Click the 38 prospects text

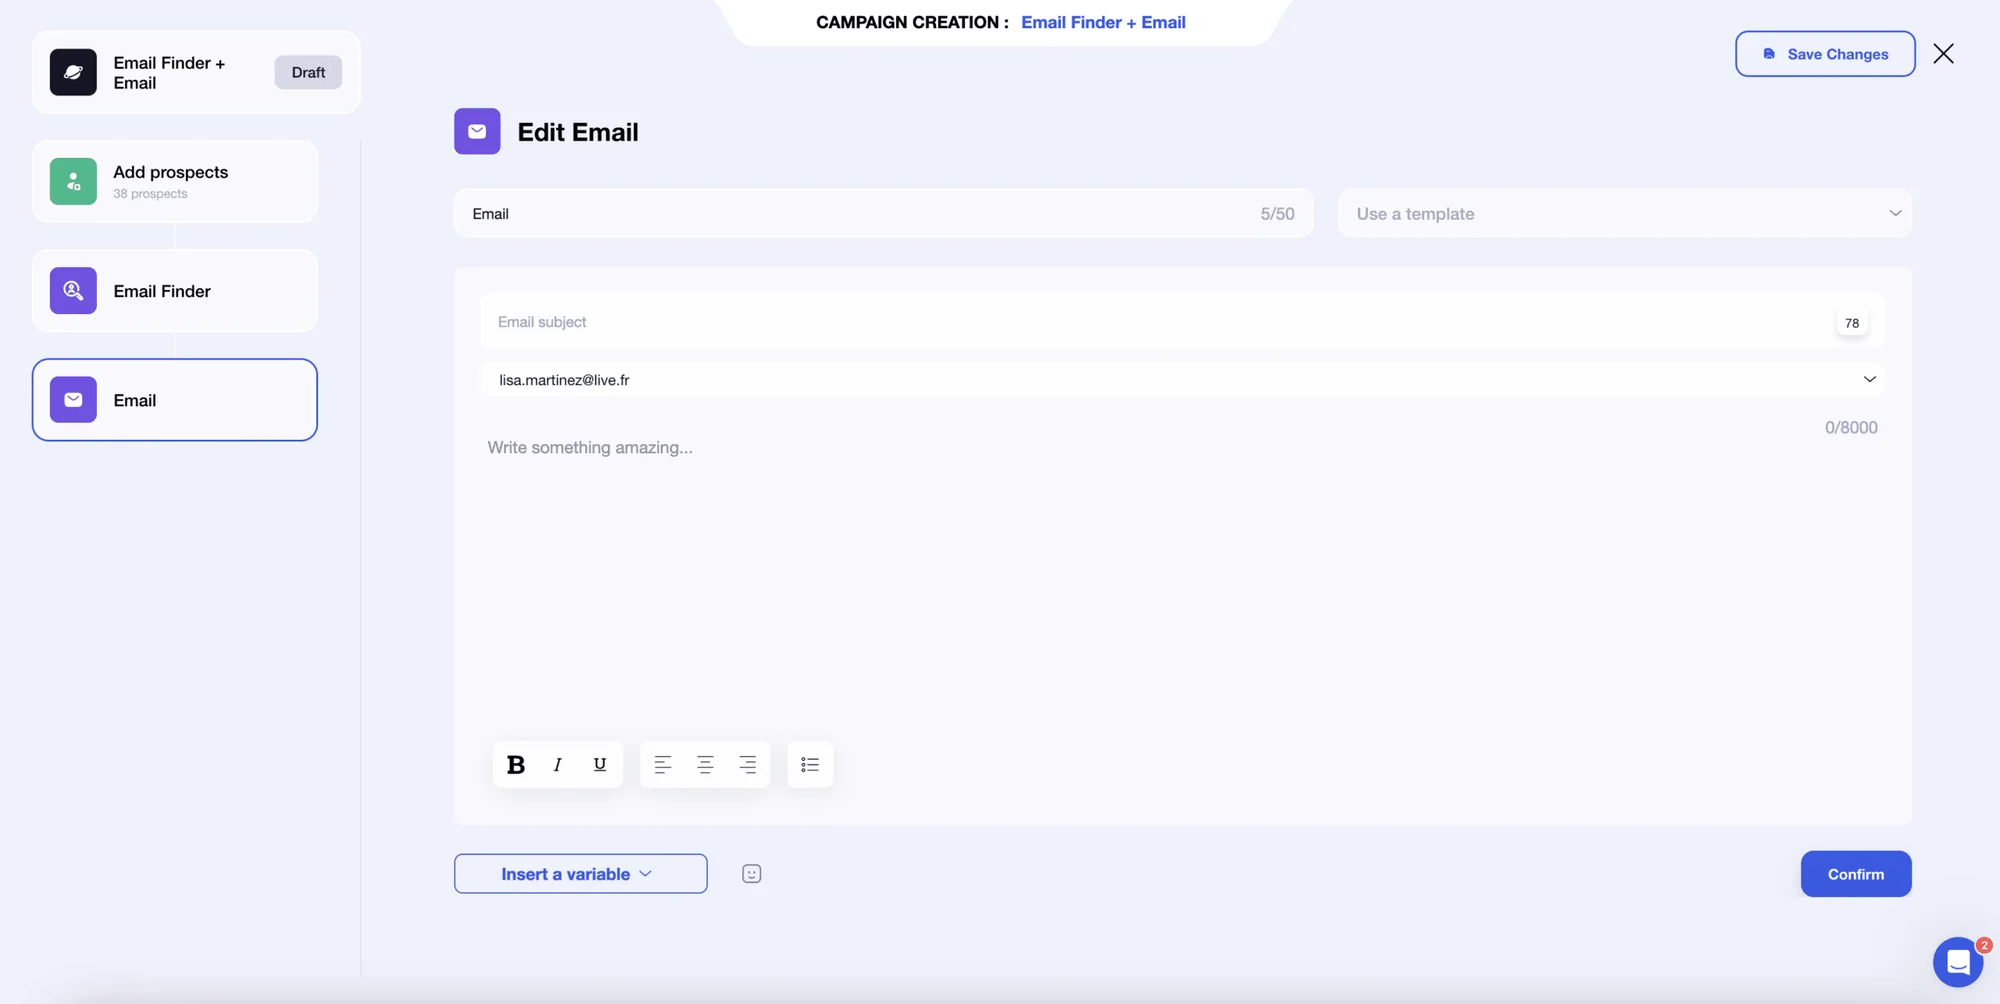pyautogui.click(x=150, y=194)
